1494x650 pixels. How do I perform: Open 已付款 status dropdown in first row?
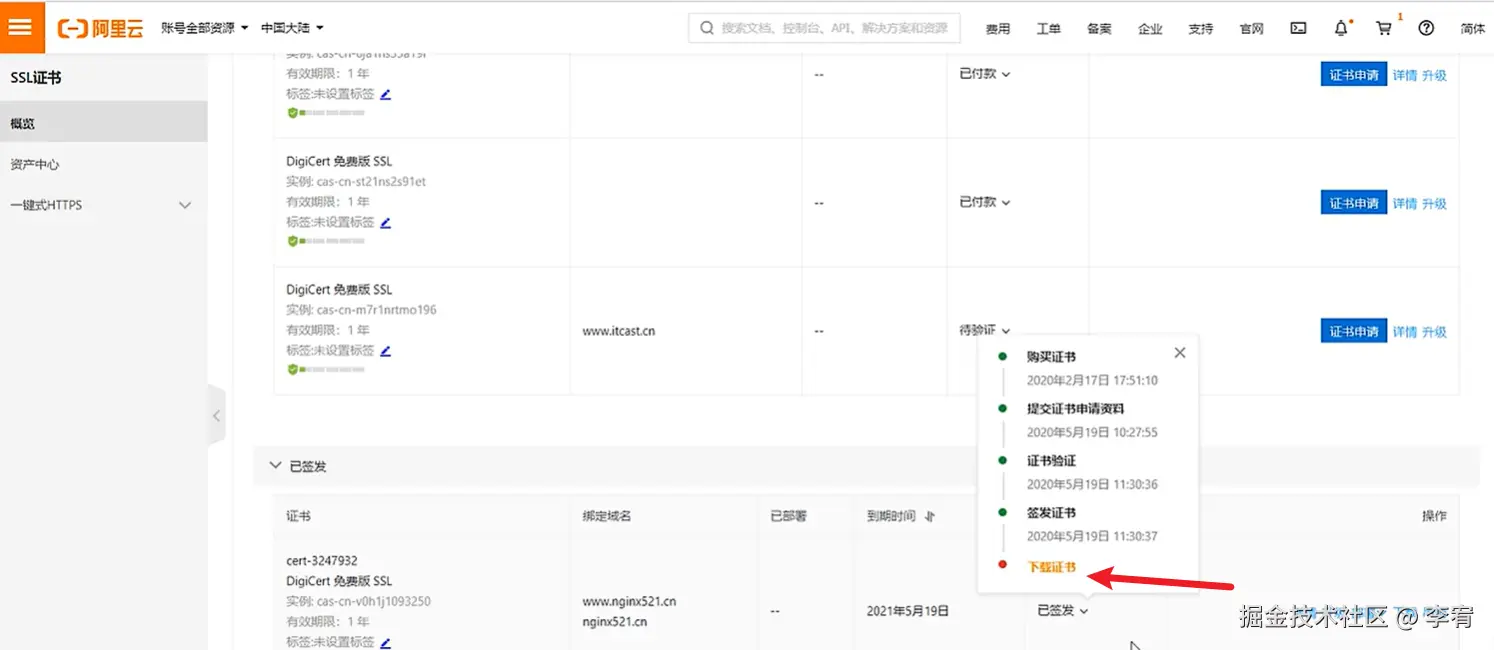(984, 74)
